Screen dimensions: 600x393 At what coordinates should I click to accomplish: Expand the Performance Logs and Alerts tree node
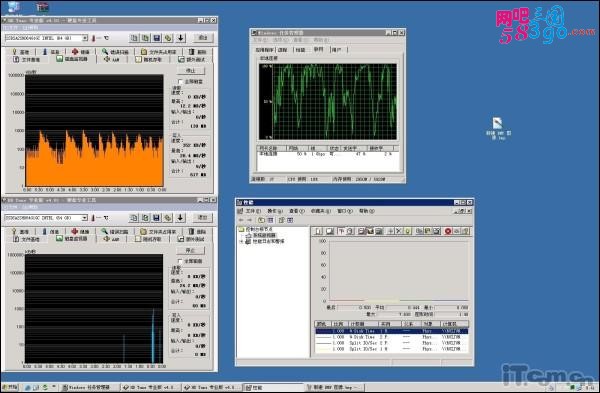pyautogui.click(x=241, y=241)
